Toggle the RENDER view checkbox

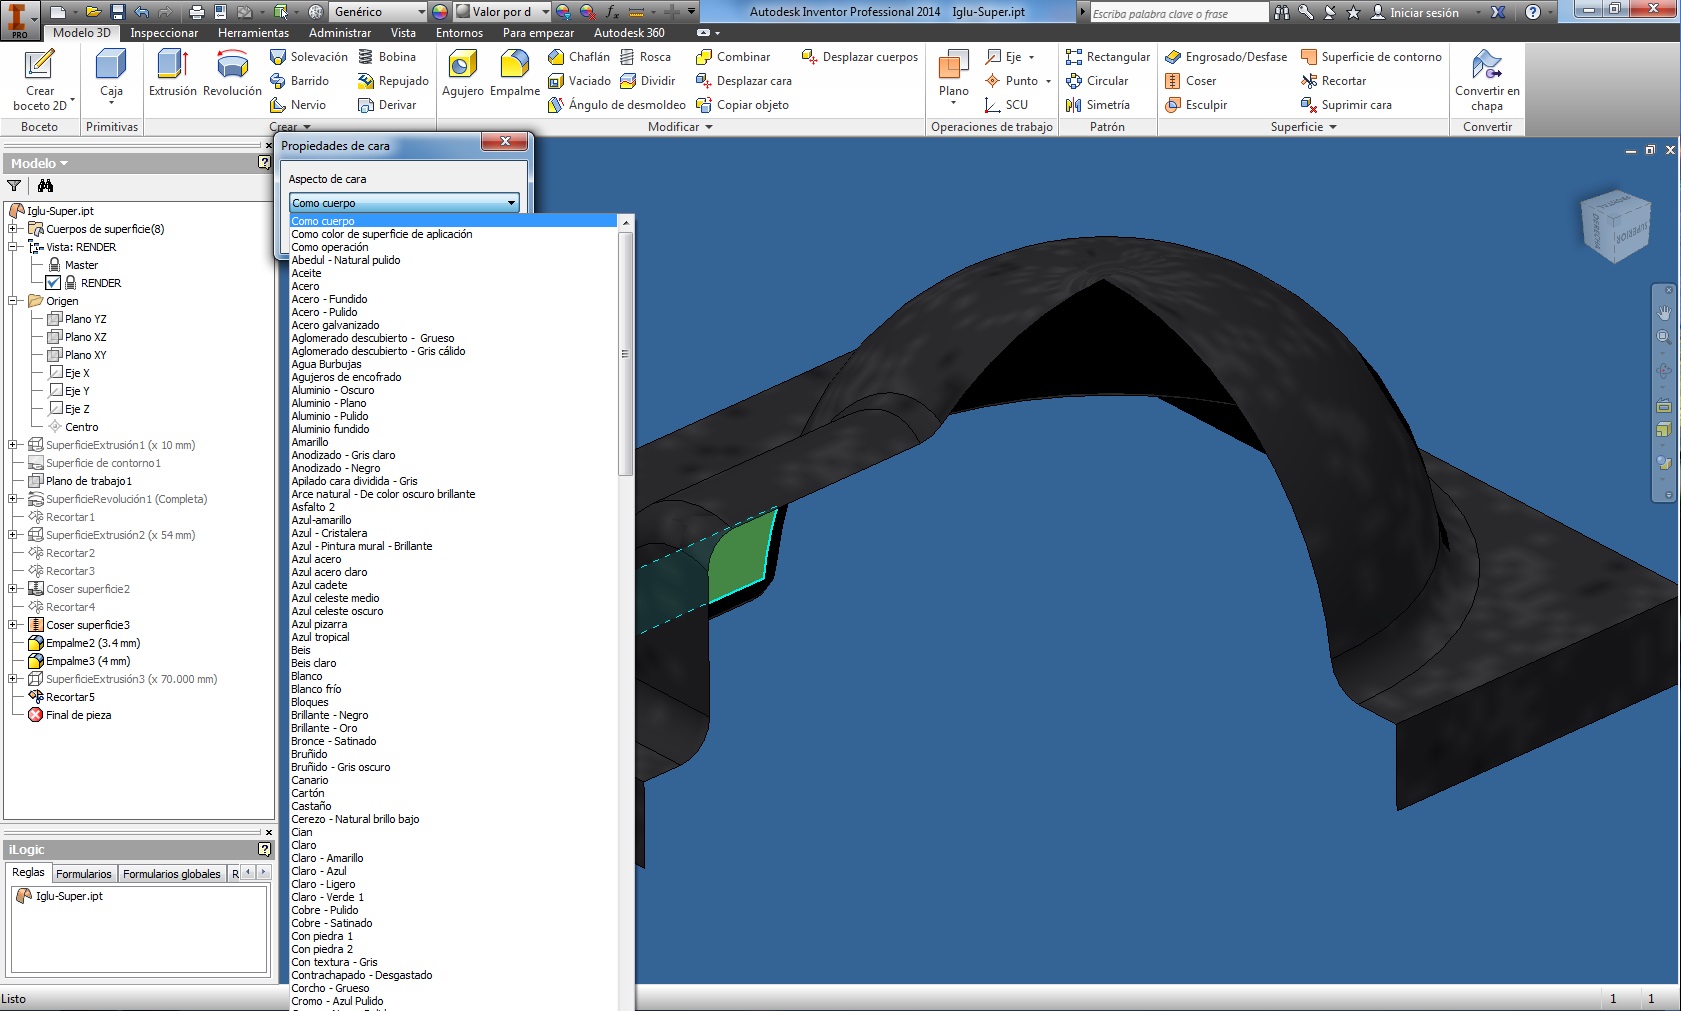tap(53, 283)
